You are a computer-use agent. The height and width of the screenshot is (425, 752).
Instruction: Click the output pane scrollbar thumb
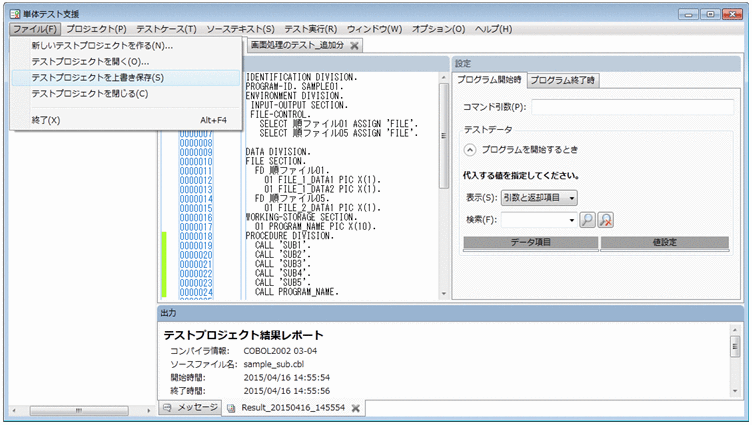735,347
